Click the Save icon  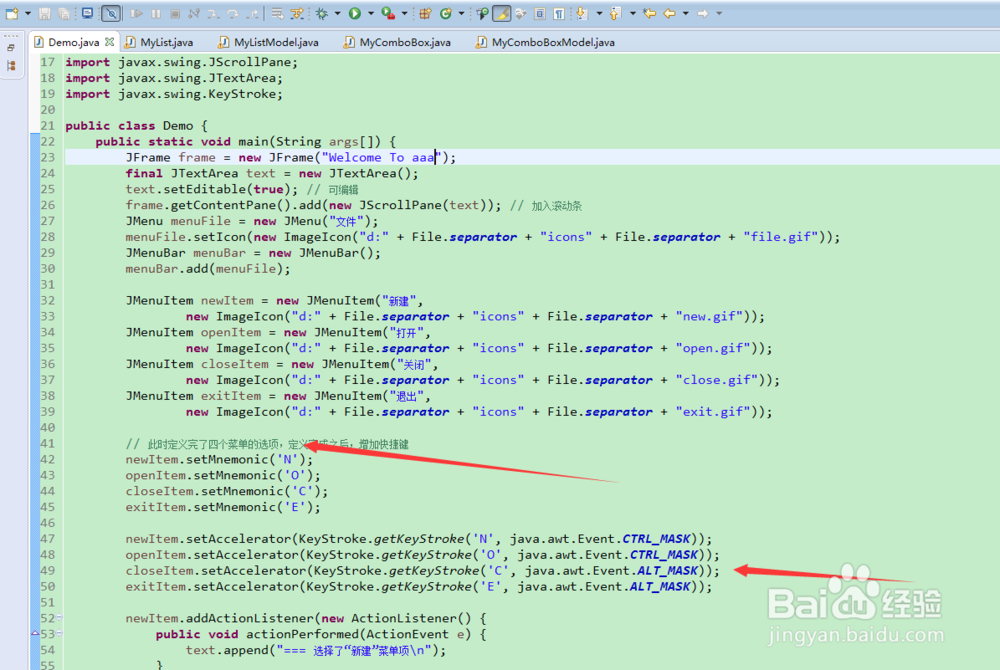(x=44, y=13)
